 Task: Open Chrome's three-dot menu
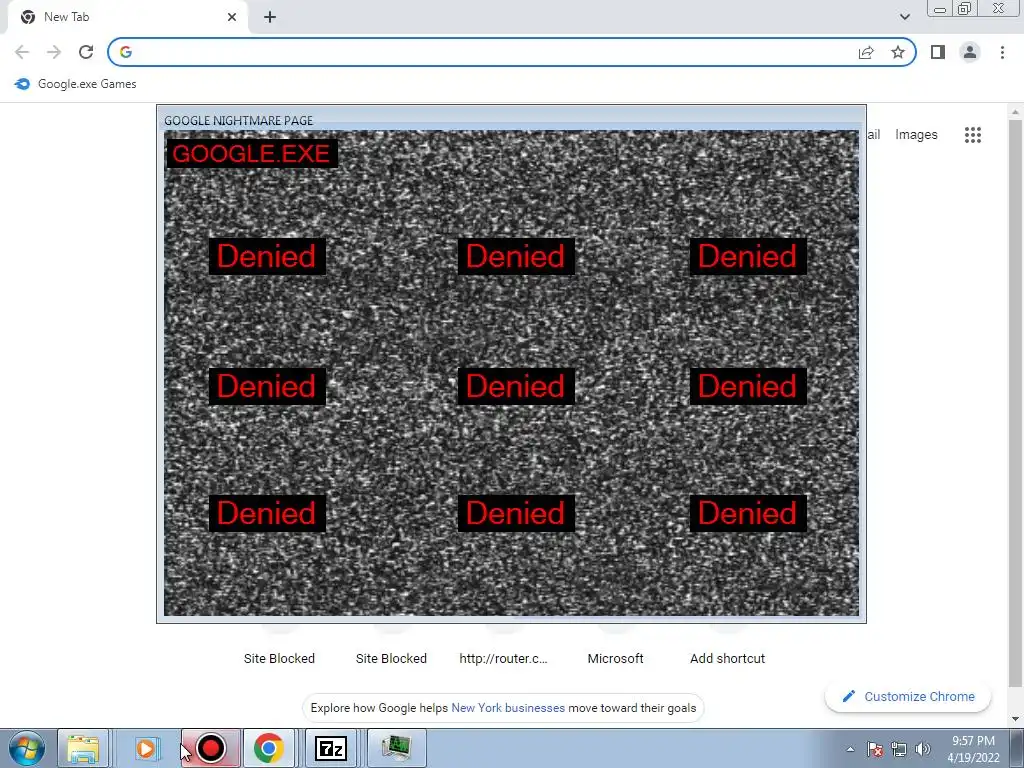(x=1002, y=52)
